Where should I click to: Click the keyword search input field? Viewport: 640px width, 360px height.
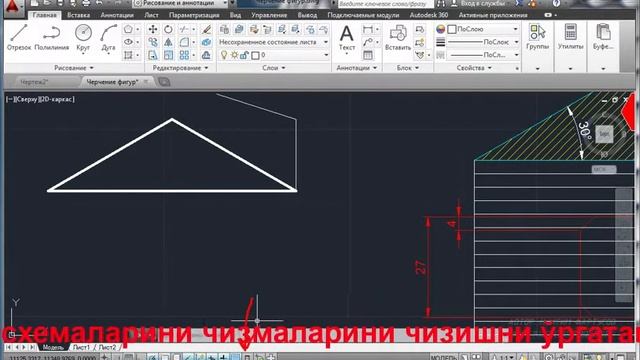click(385, 4)
